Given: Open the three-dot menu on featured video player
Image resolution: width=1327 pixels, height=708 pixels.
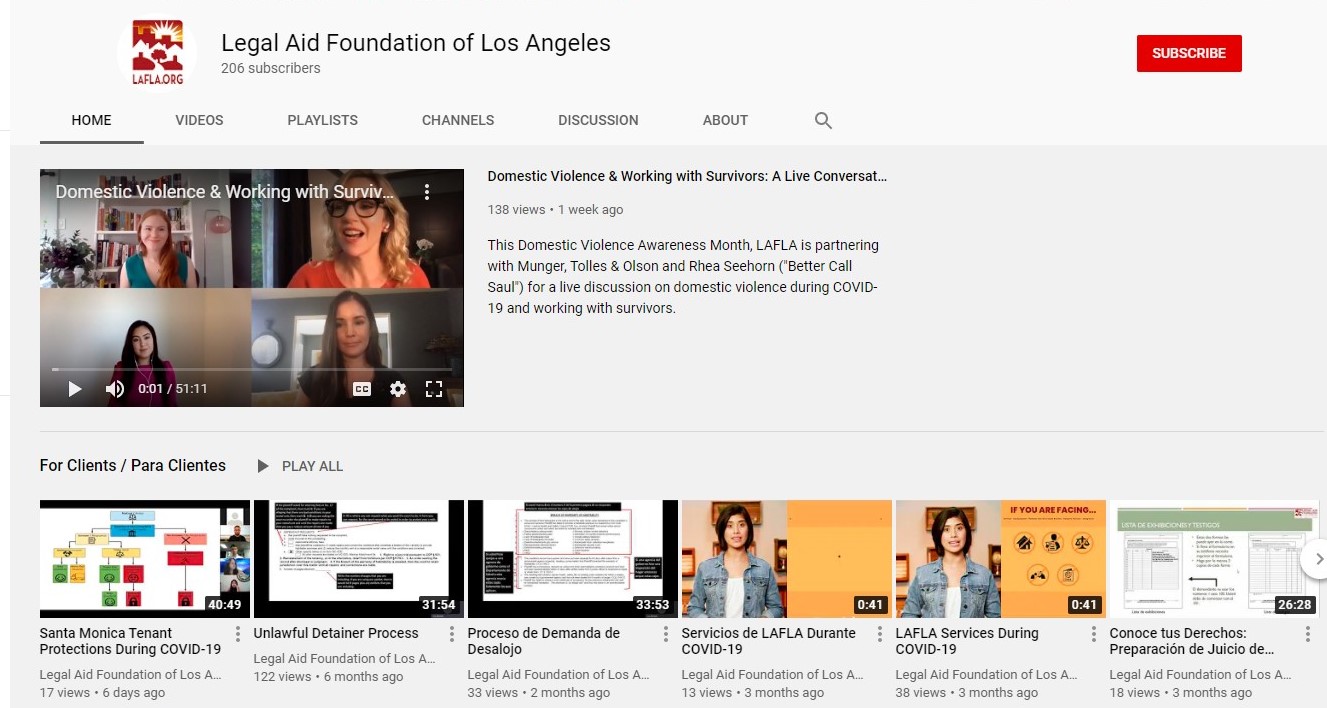Looking at the screenshot, I should pyautogui.click(x=427, y=191).
